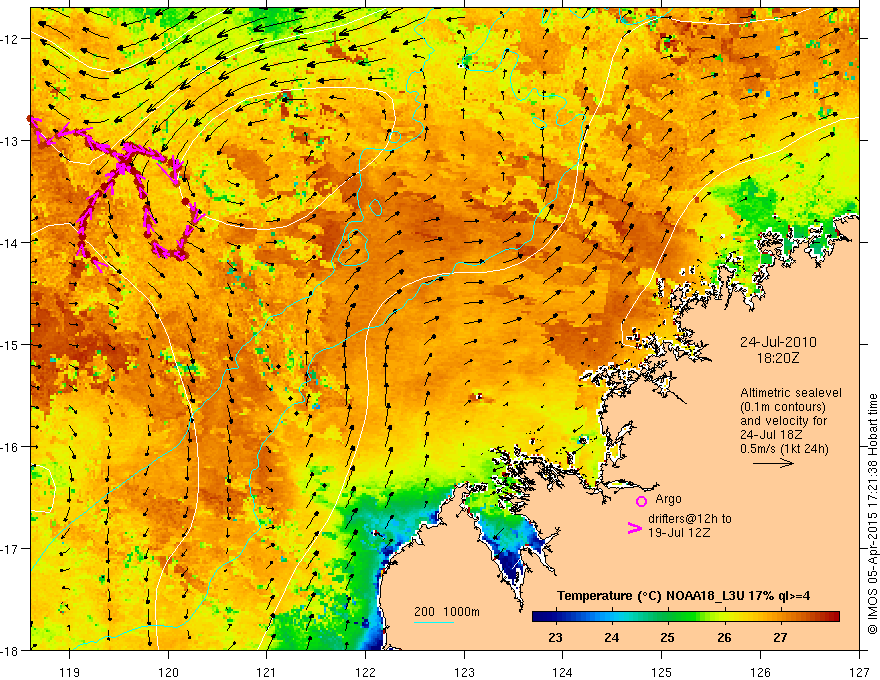Click the 'Altimetric sealevel' legend text
Screen dimensions: 880x680
pos(791,393)
